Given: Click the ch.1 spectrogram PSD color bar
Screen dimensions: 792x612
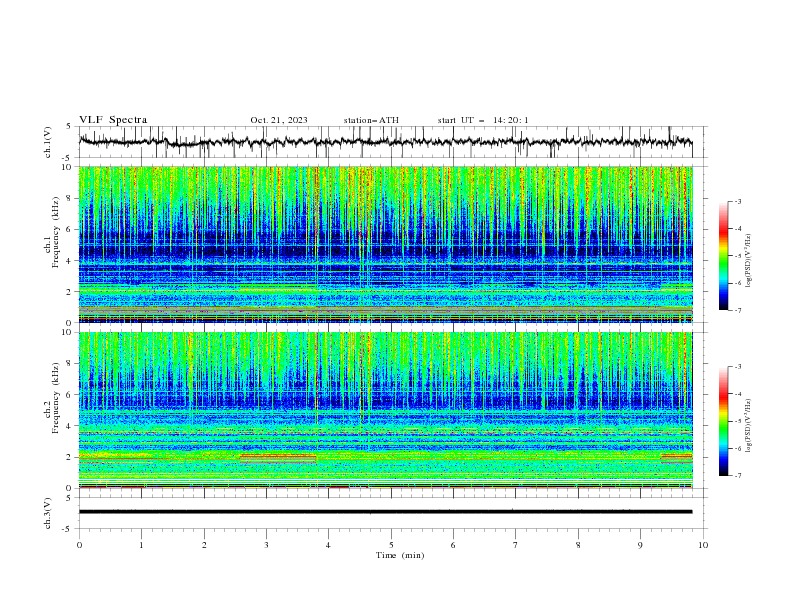Looking at the screenshot, I should coord(723,256).
